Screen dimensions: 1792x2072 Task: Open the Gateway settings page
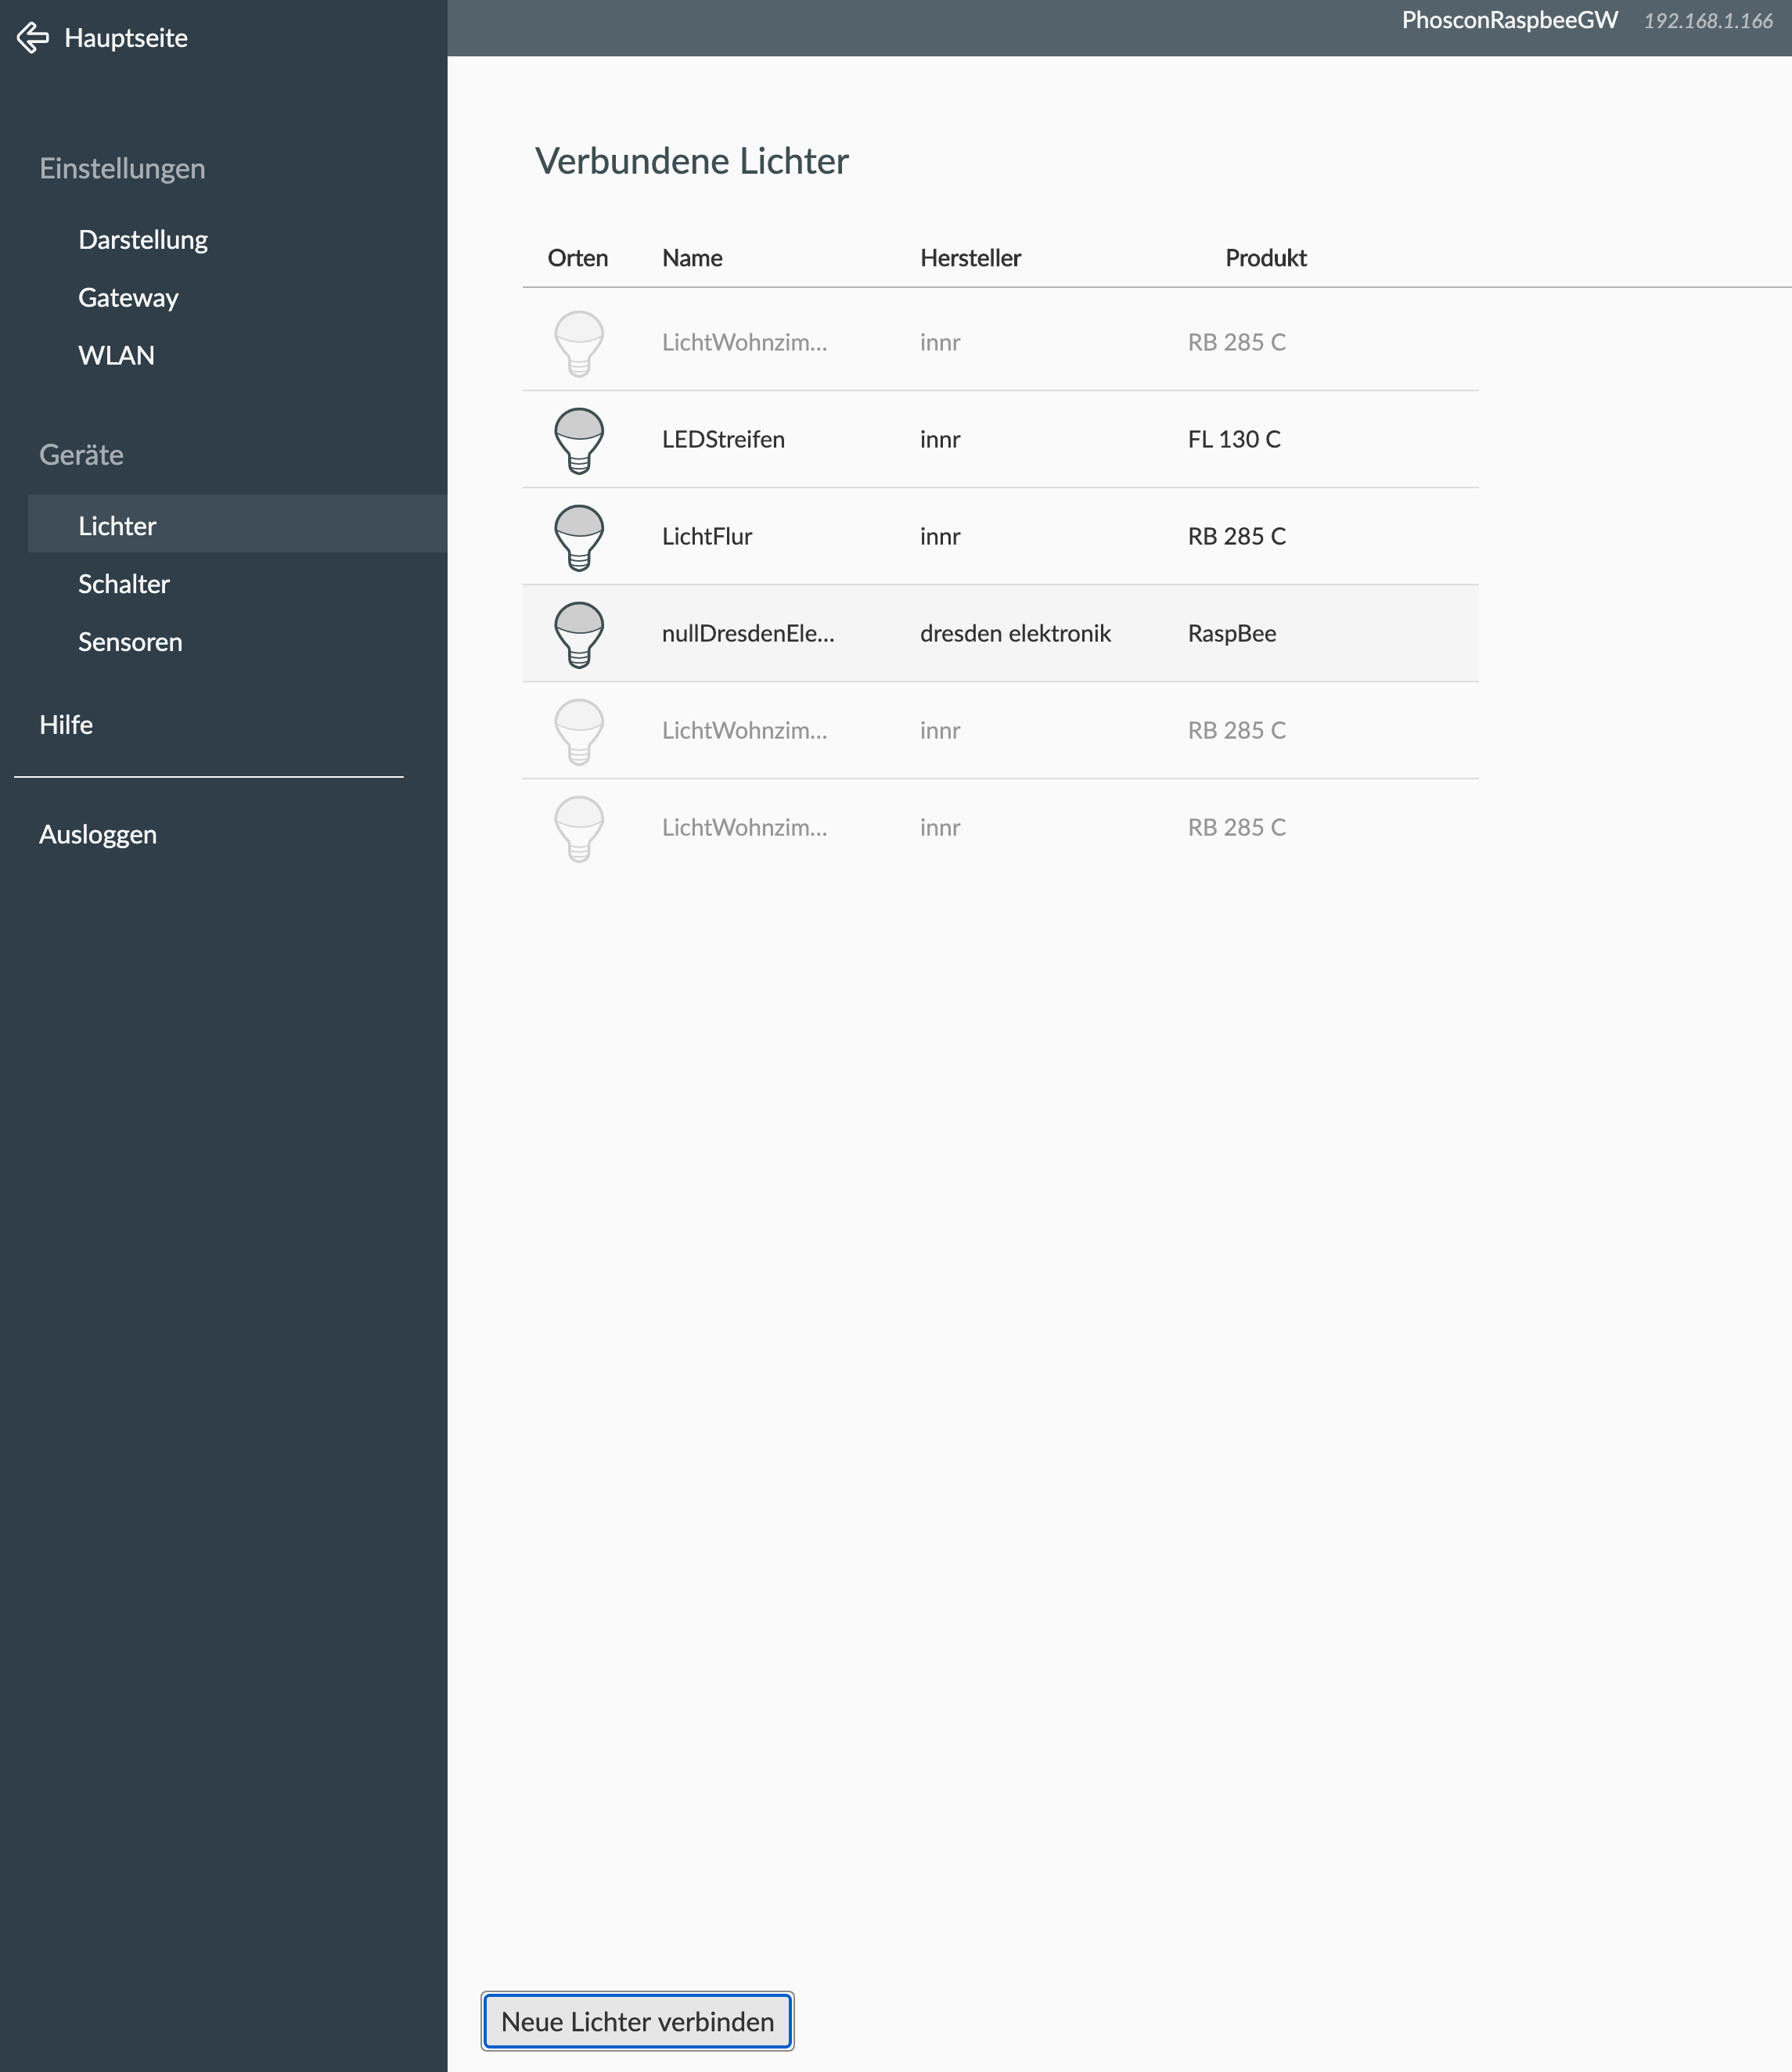tap(128, 298)
